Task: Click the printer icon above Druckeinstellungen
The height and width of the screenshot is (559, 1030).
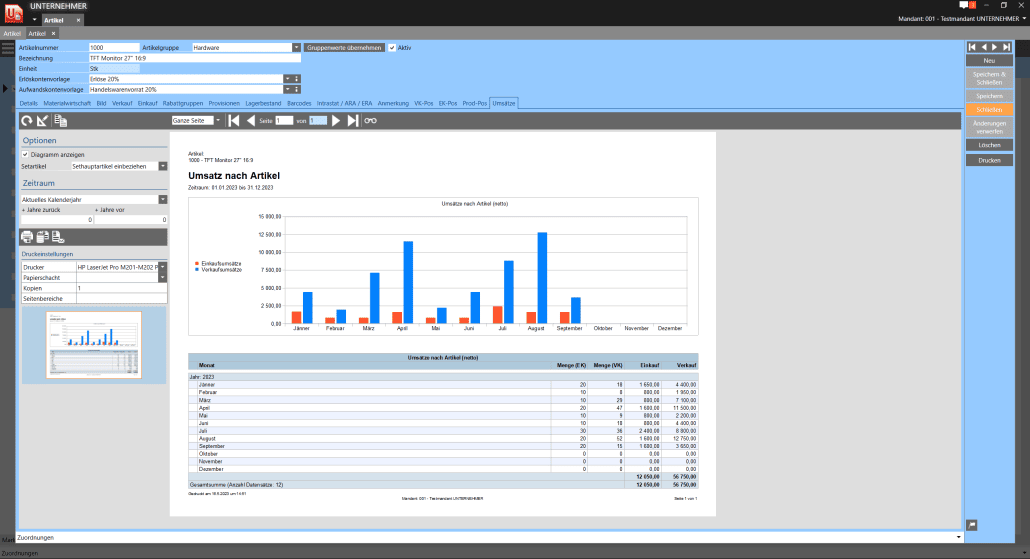Action: click(x=27, y=237)
